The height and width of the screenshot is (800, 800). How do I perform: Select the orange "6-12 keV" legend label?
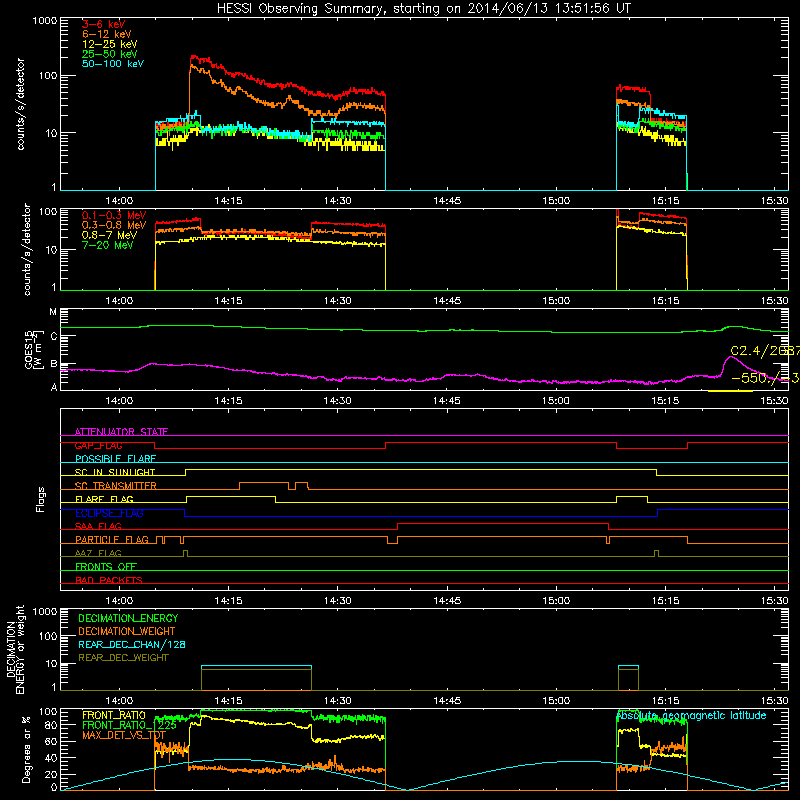coord(107,34)
